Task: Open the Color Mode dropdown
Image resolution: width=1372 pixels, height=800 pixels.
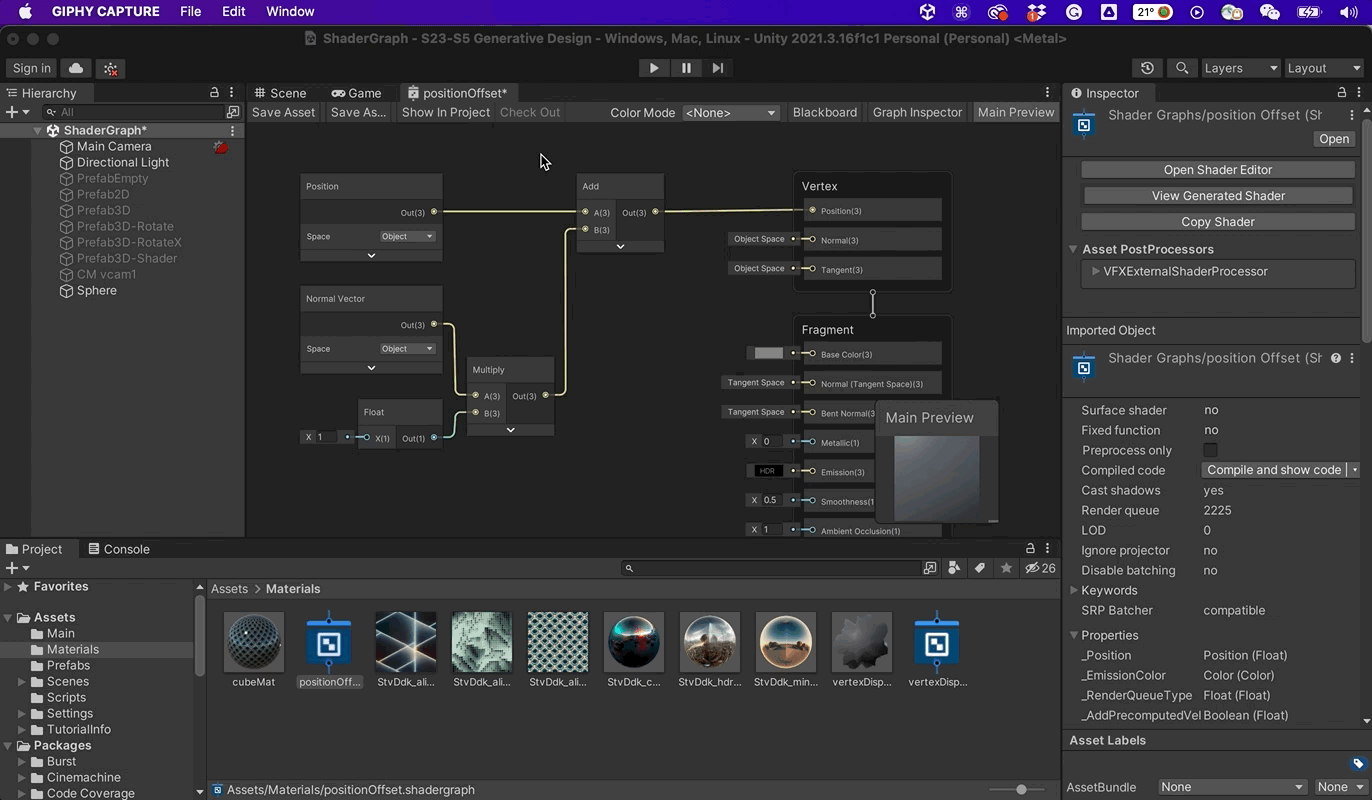Action: (x=730, y=113)
